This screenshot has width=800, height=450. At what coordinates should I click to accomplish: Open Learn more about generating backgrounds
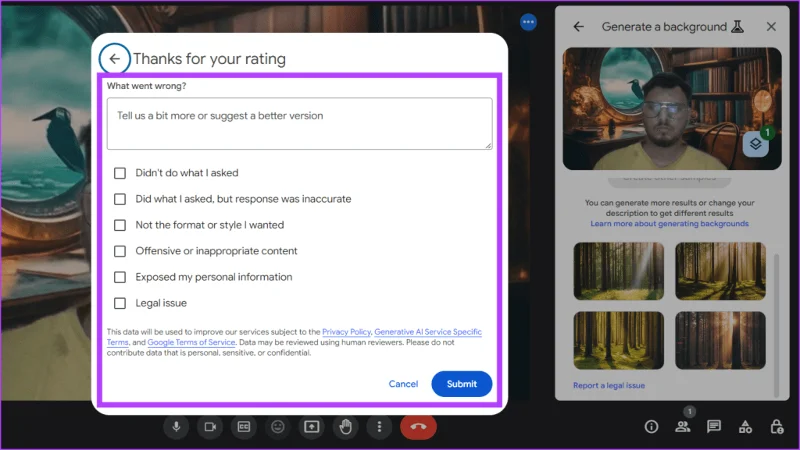[669, 223]
